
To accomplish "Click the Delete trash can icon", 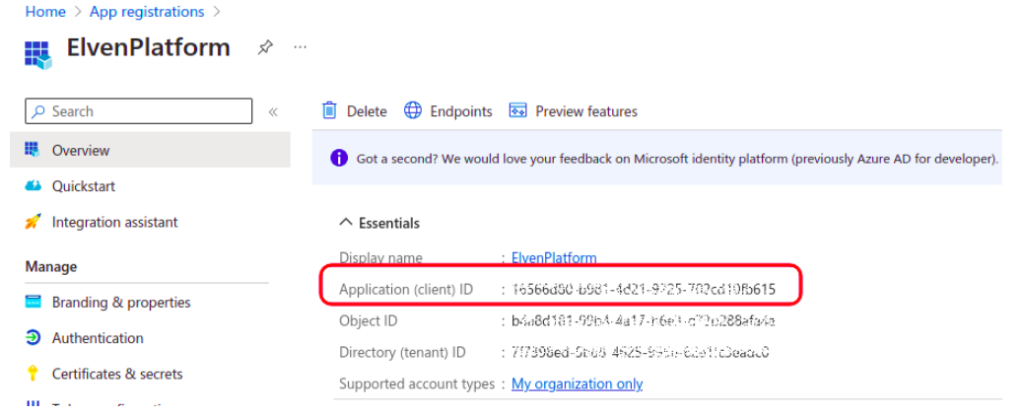I will 330,111.
